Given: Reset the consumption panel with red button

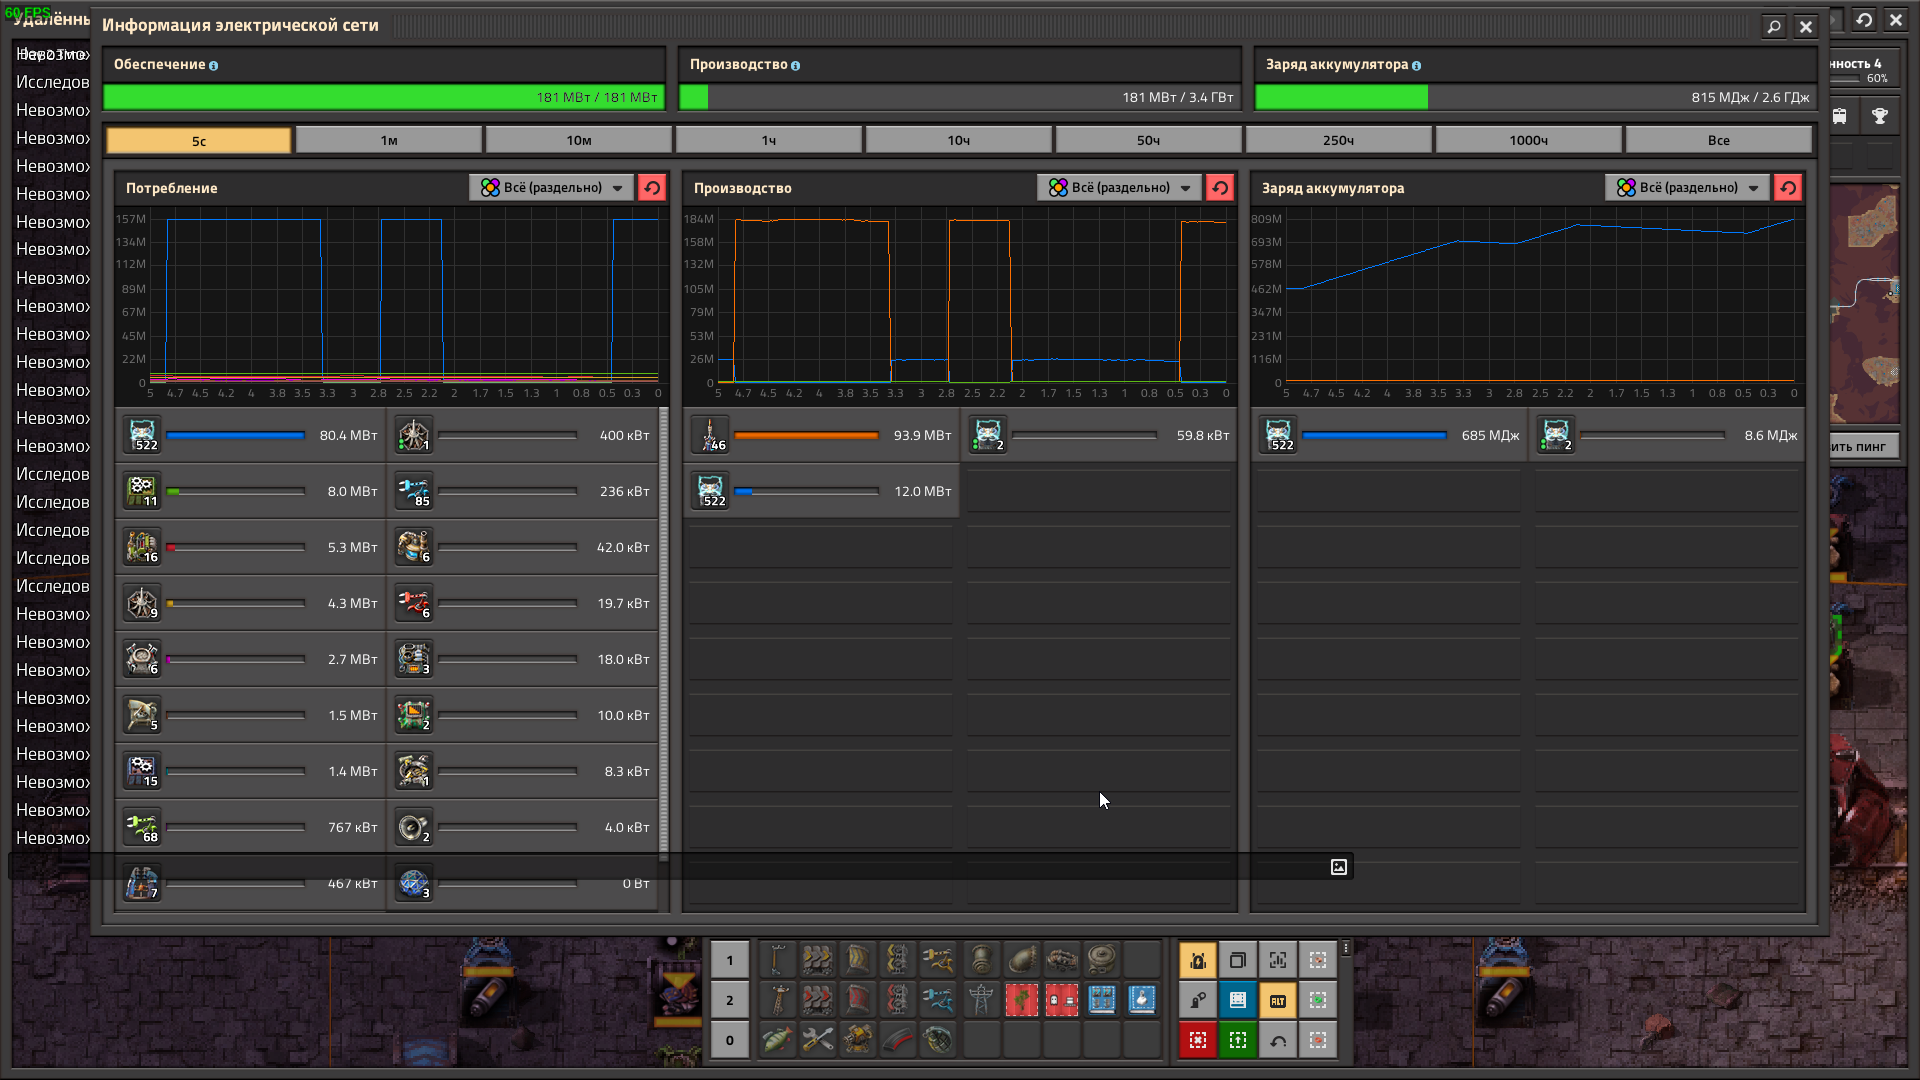Looking at the screenshot, I should pos(652,188).
